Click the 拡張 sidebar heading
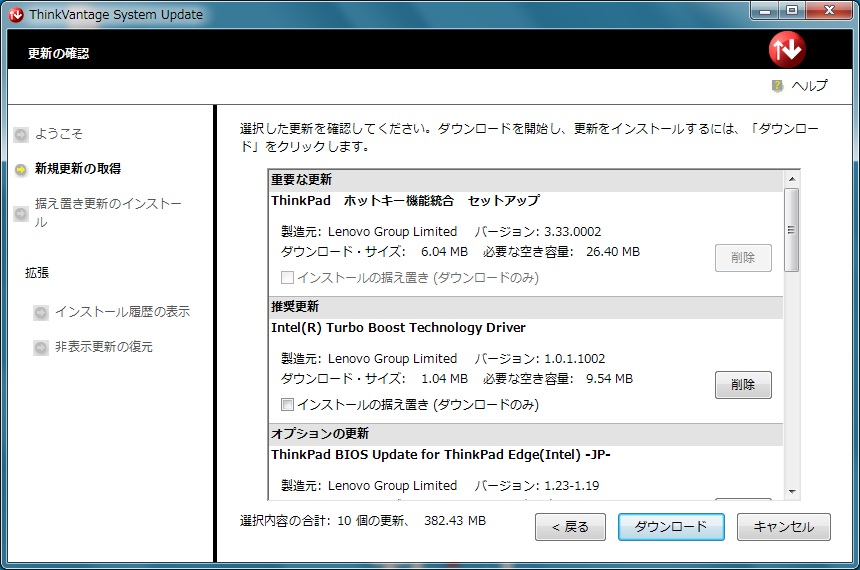 pyautogui.click(x=37, y=273)
